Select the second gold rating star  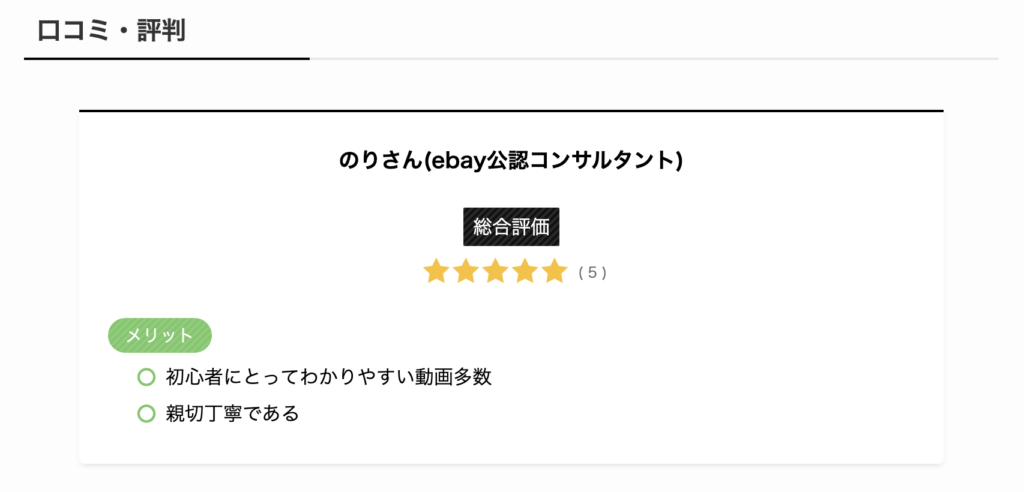coord(465,271)
